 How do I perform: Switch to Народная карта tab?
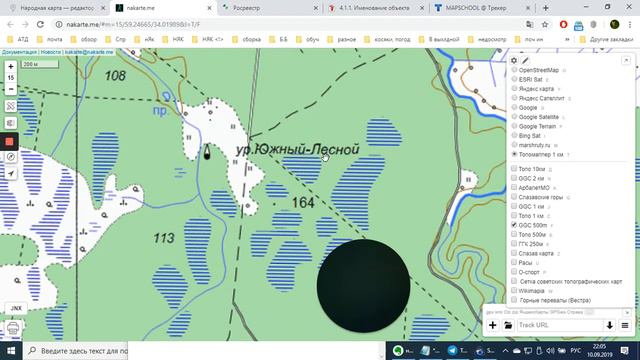(57, 8)
